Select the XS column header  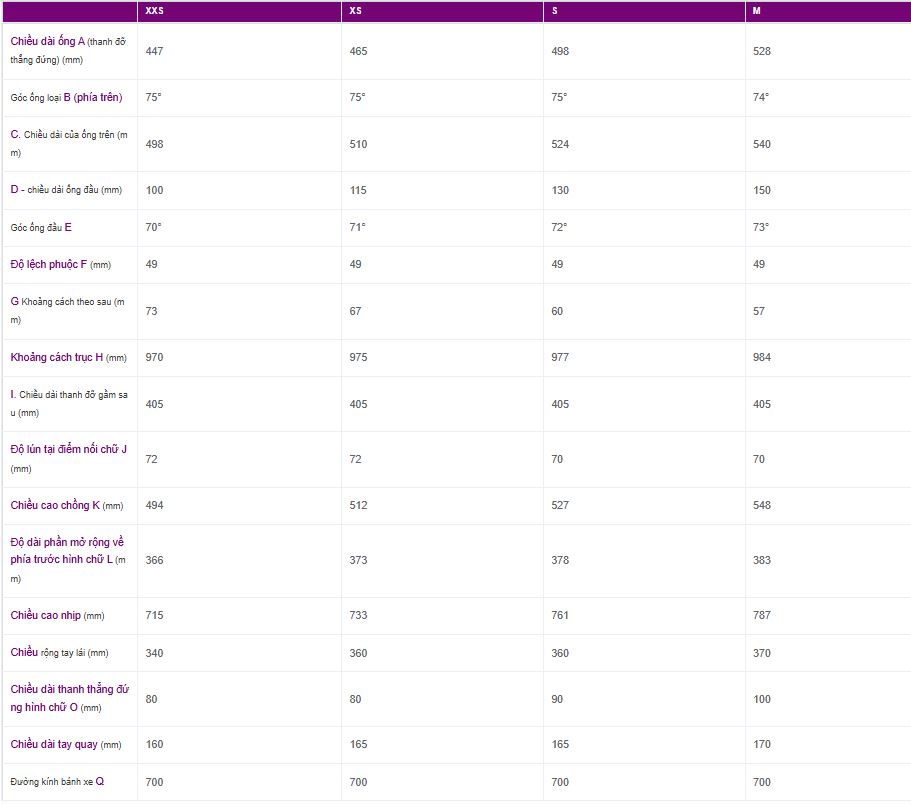[x=357, y=12]
